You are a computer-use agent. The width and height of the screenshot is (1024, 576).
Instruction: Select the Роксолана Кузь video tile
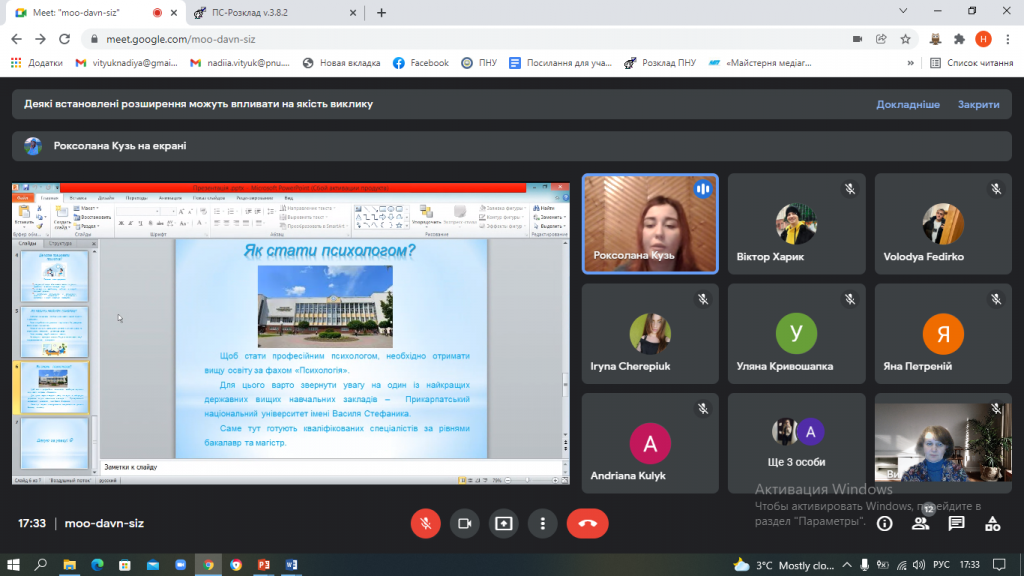tap(650, 224)
